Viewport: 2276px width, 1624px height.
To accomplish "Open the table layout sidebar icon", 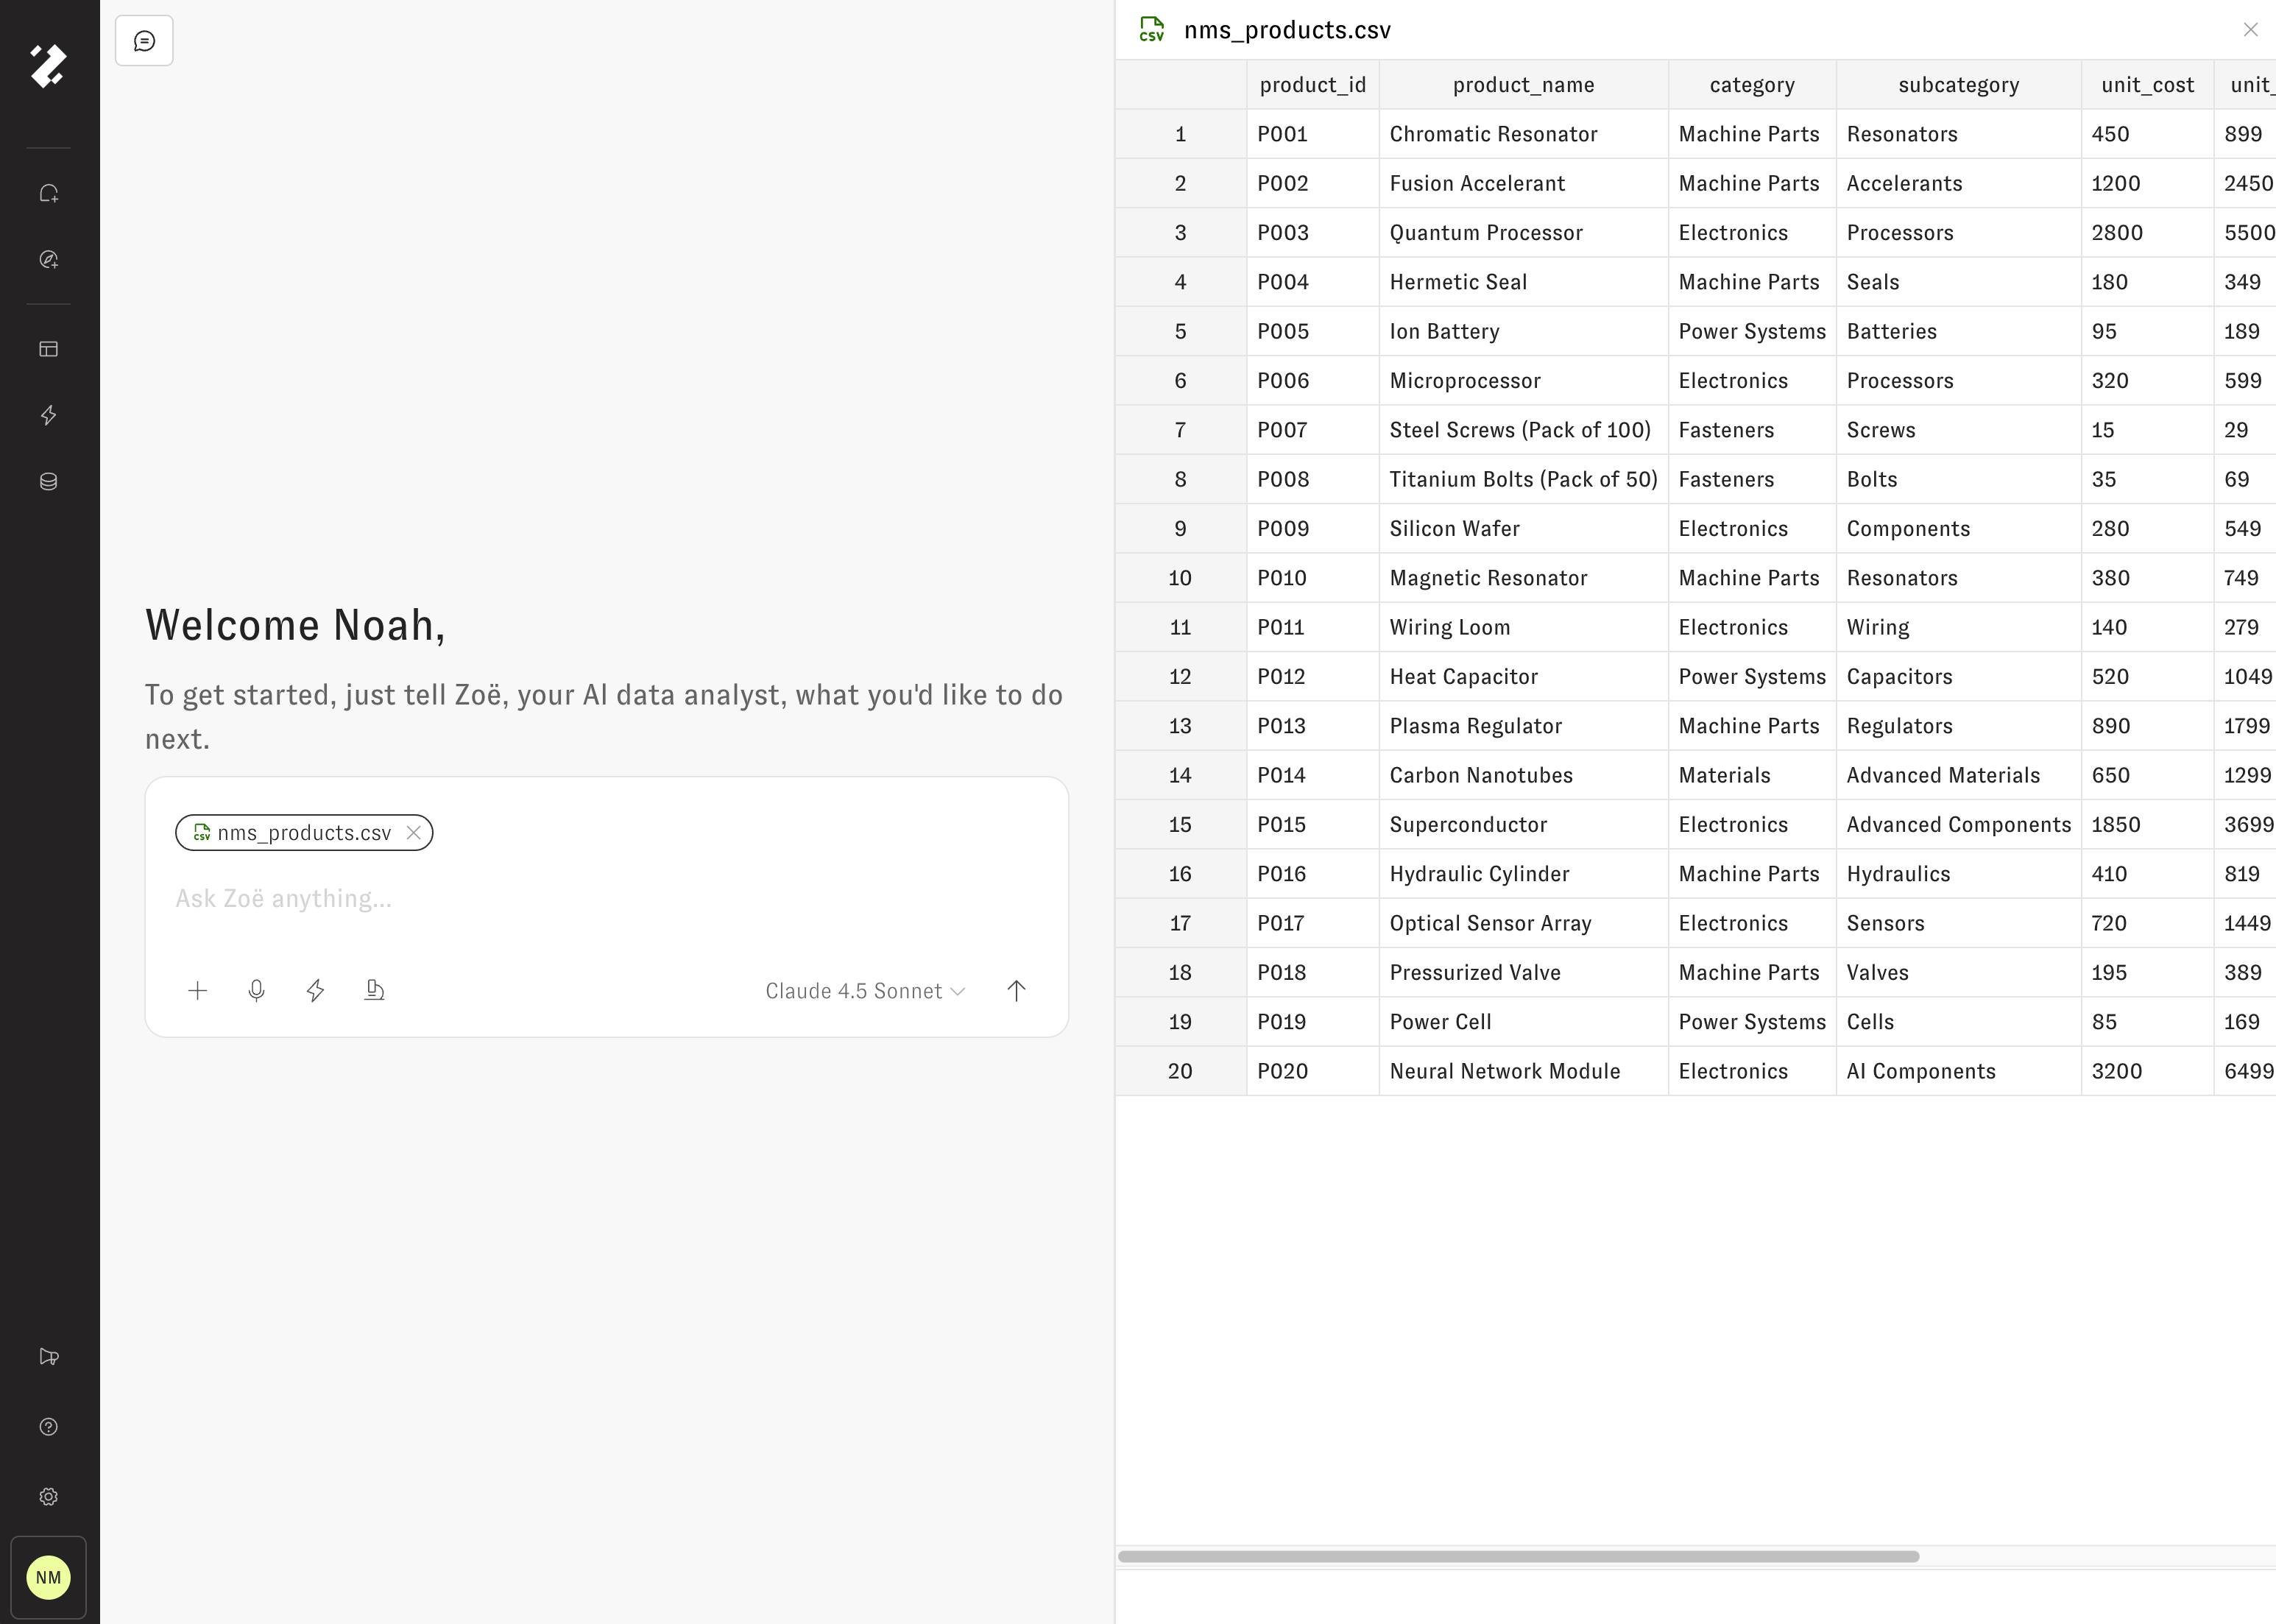I will tap(48, 349).
